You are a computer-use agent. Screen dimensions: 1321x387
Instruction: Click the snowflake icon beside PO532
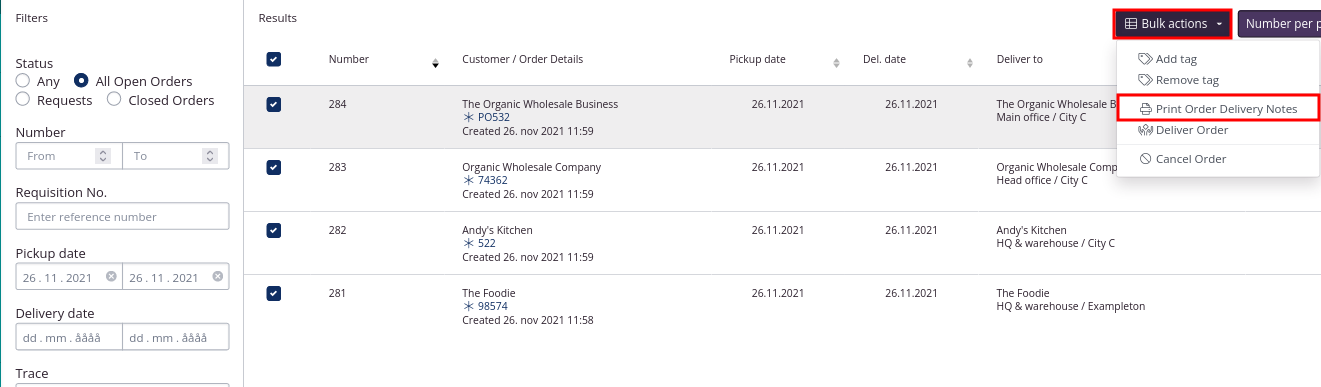[468, 117]
